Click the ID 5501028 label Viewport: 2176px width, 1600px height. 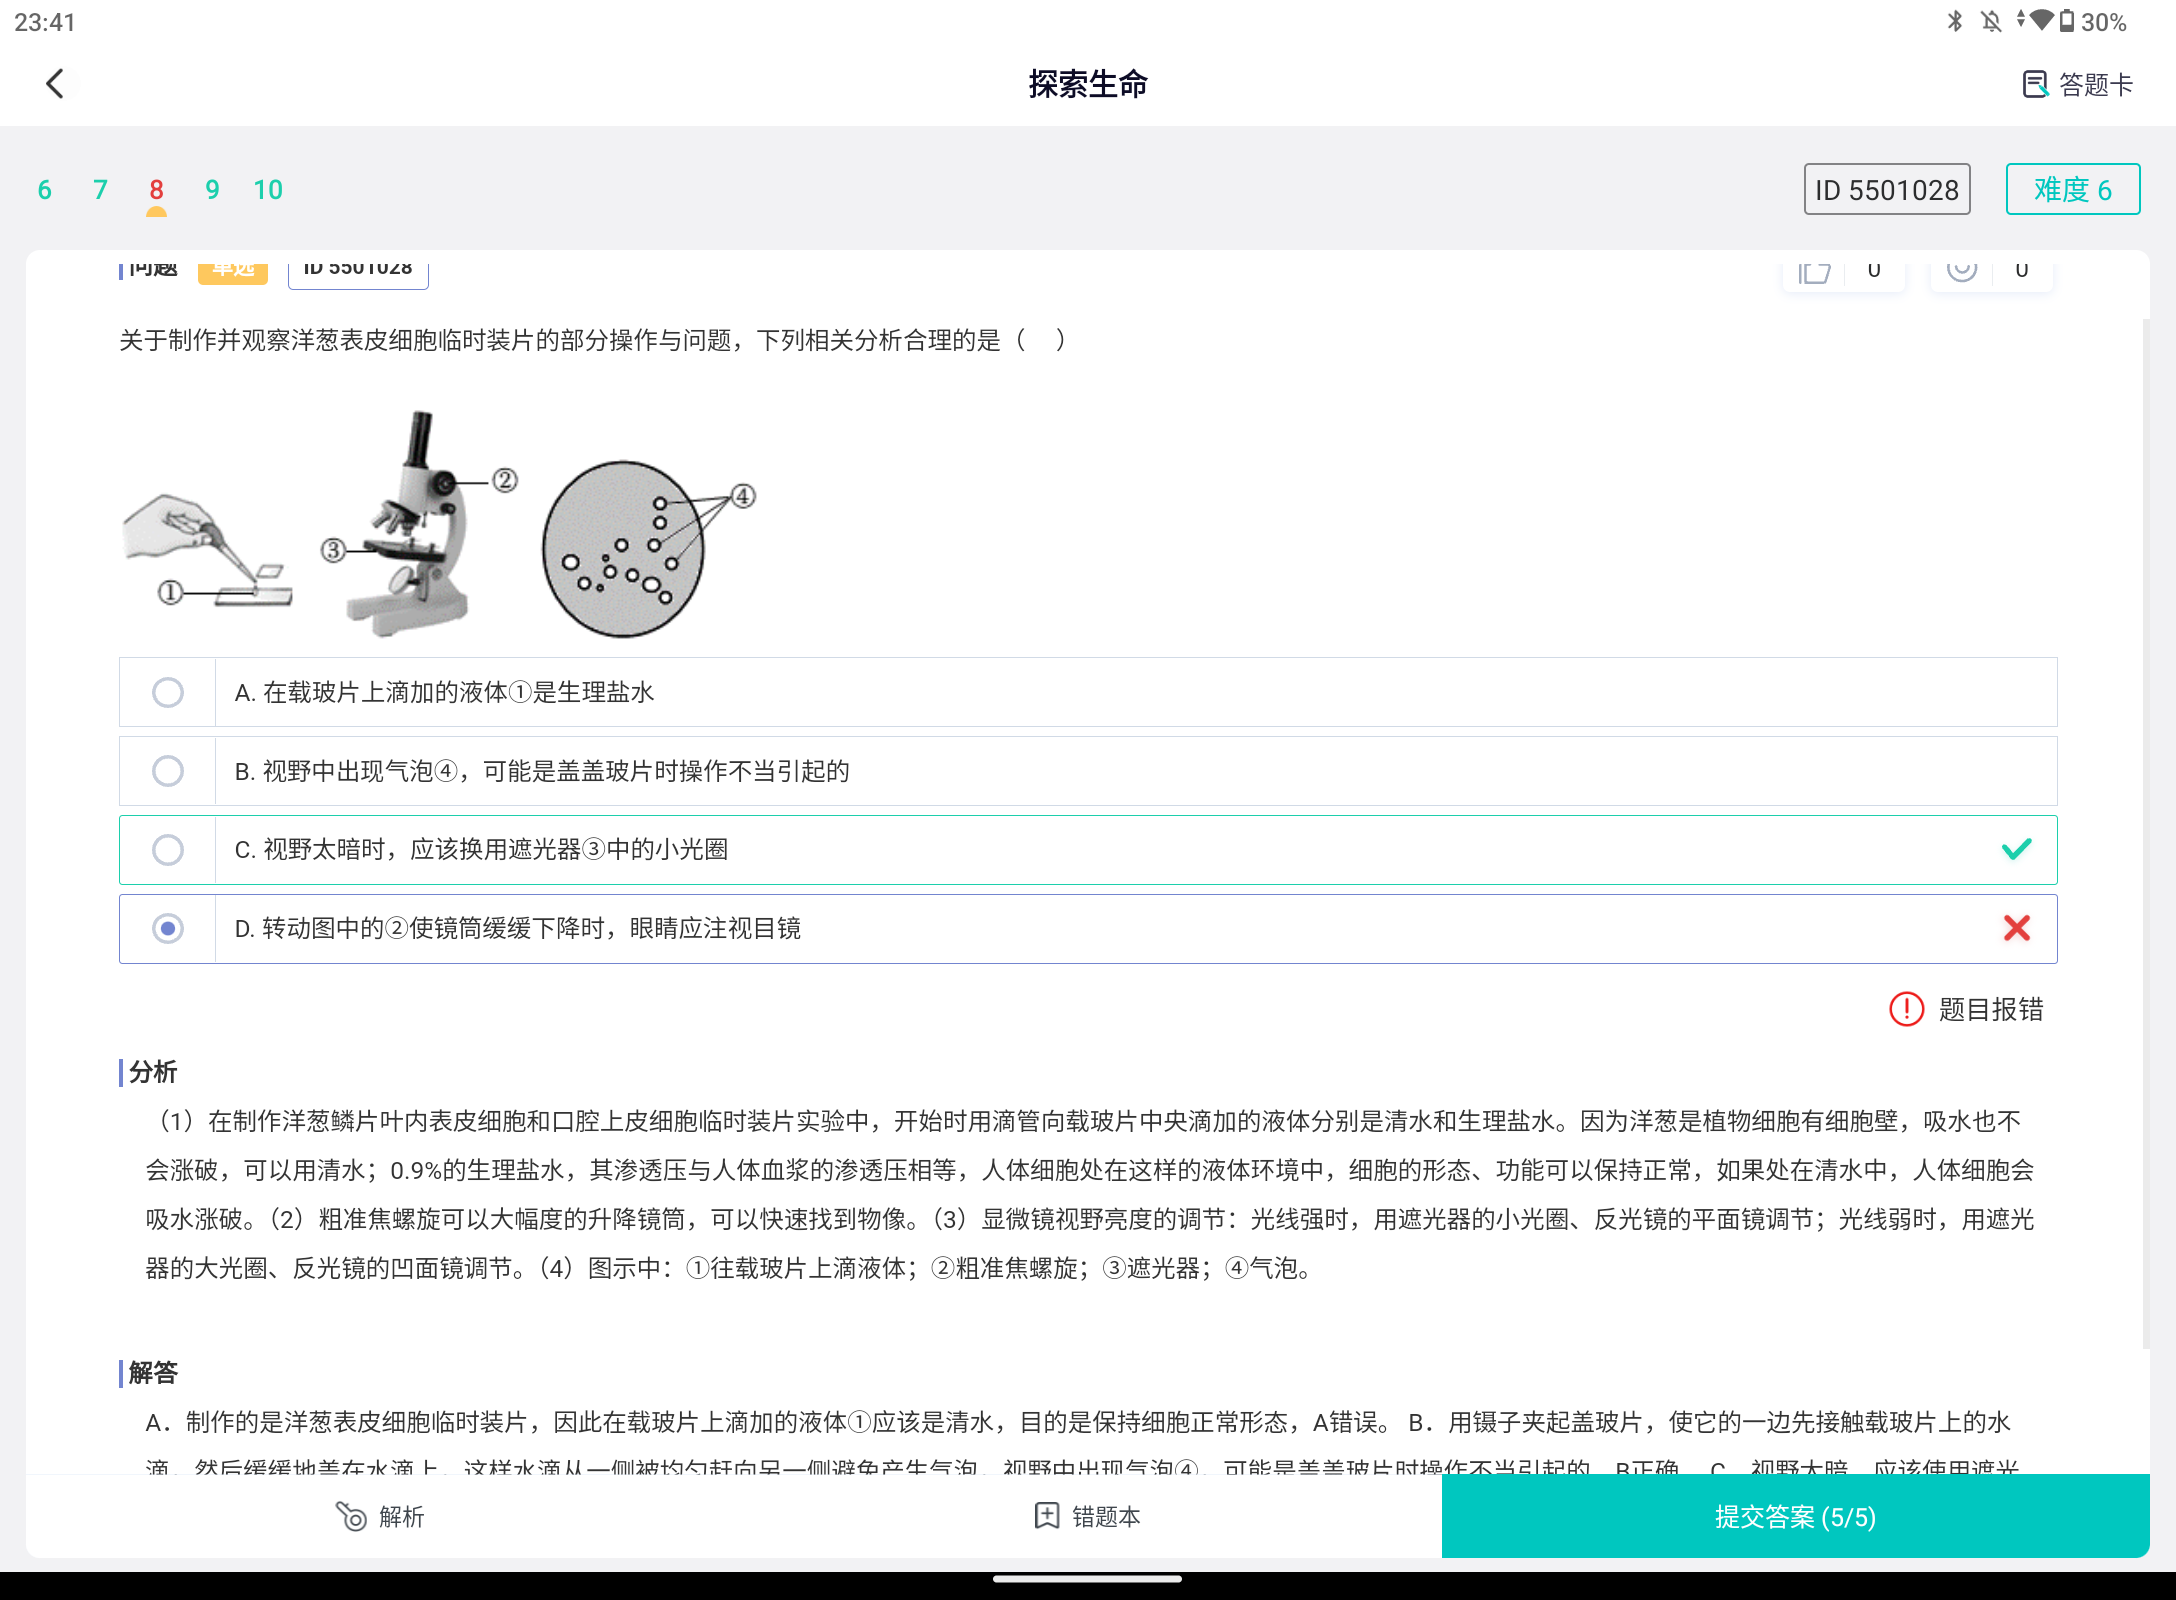[1886, 189]
